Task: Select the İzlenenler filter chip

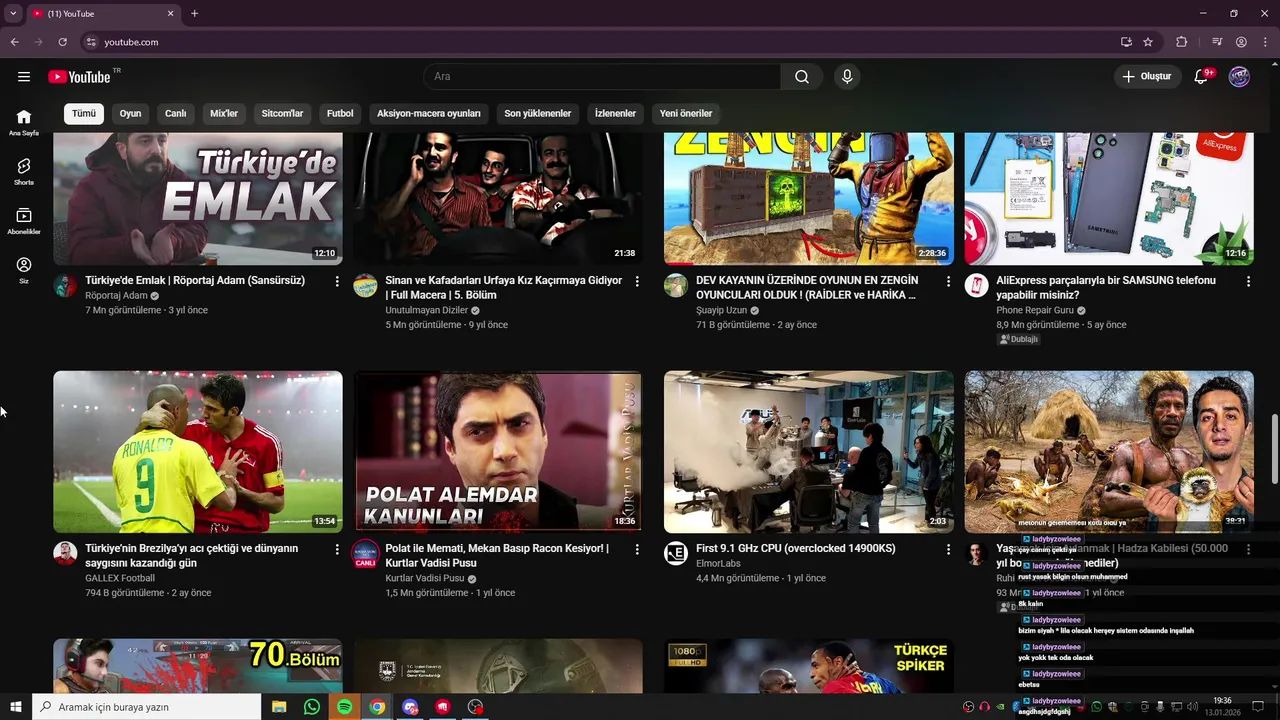Action: pos(615,114)
